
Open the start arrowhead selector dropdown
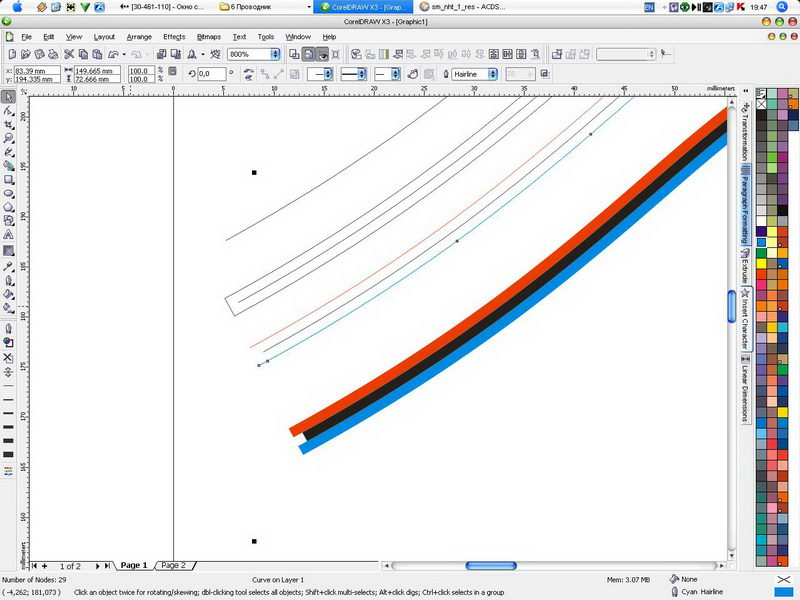click(328, 74)
